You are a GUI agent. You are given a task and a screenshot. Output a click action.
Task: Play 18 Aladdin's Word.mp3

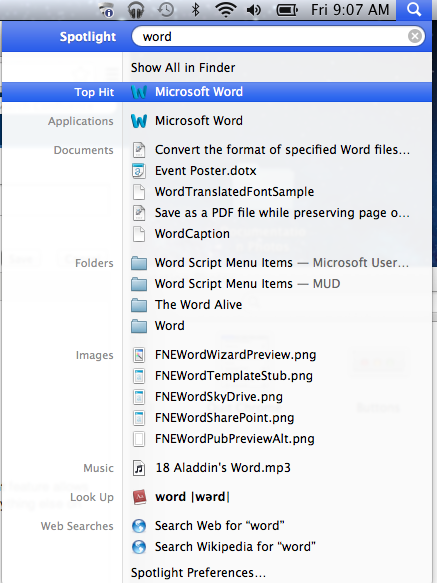tap(223, 468)
